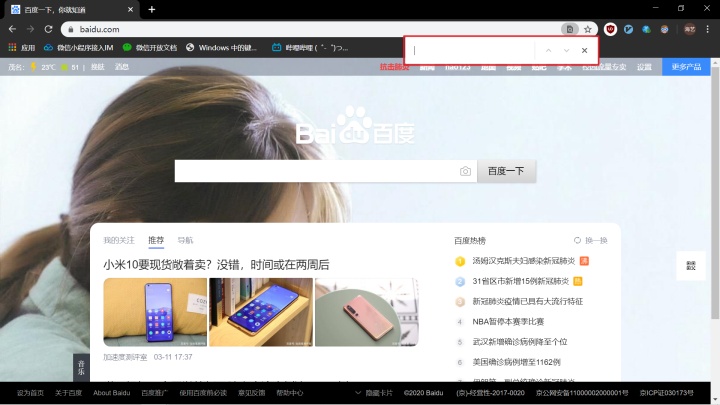Close the find bar
The height and width of the screenshot is (405, 720).
pos(585,51)
